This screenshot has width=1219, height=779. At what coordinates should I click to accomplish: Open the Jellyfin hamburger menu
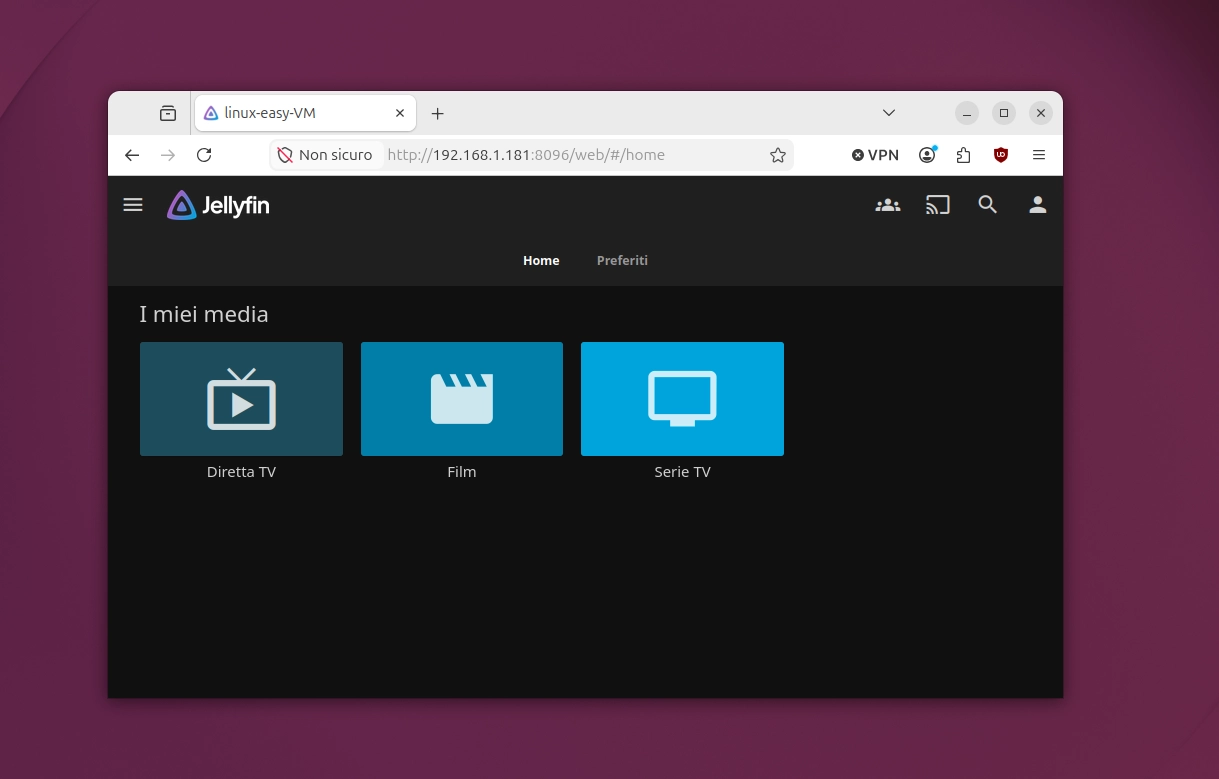(x=133, y=205)
